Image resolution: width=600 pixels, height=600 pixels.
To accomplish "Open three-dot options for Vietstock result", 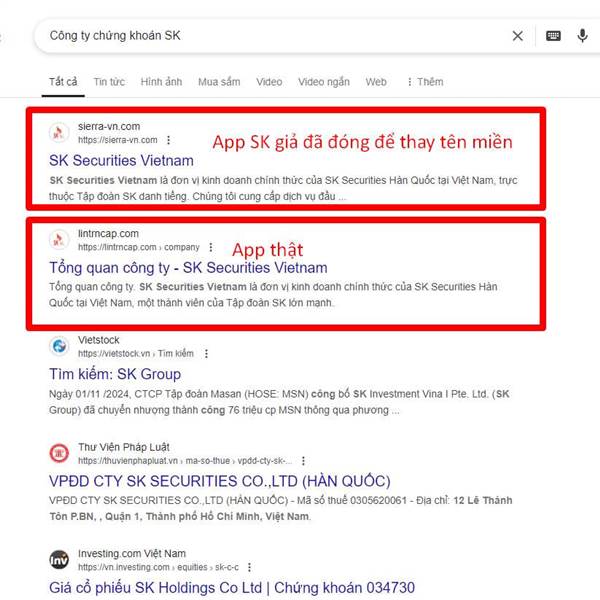I will pos(206,354).
